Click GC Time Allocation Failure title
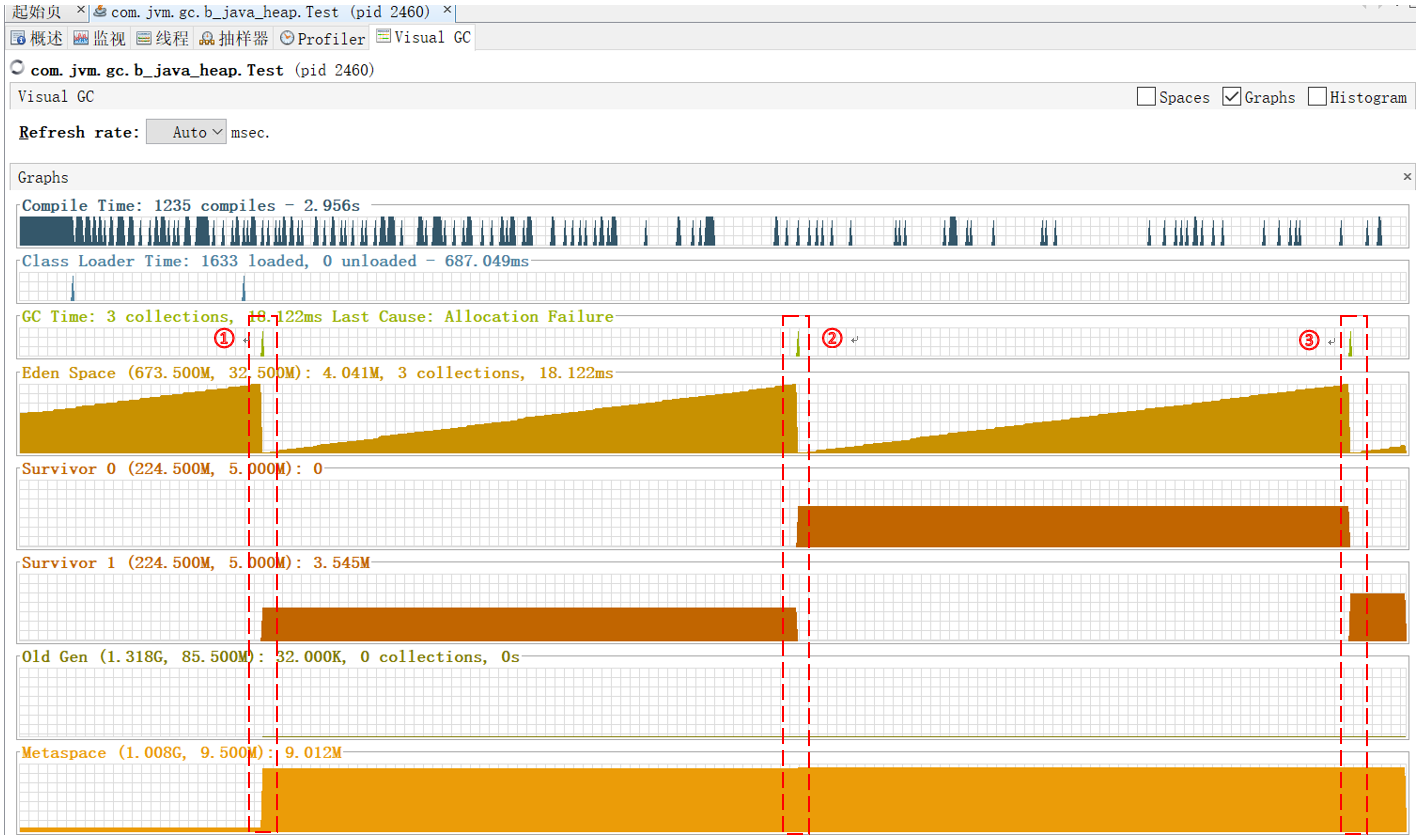The height and width of the screenshot is (838, 1416). point(318,316)
